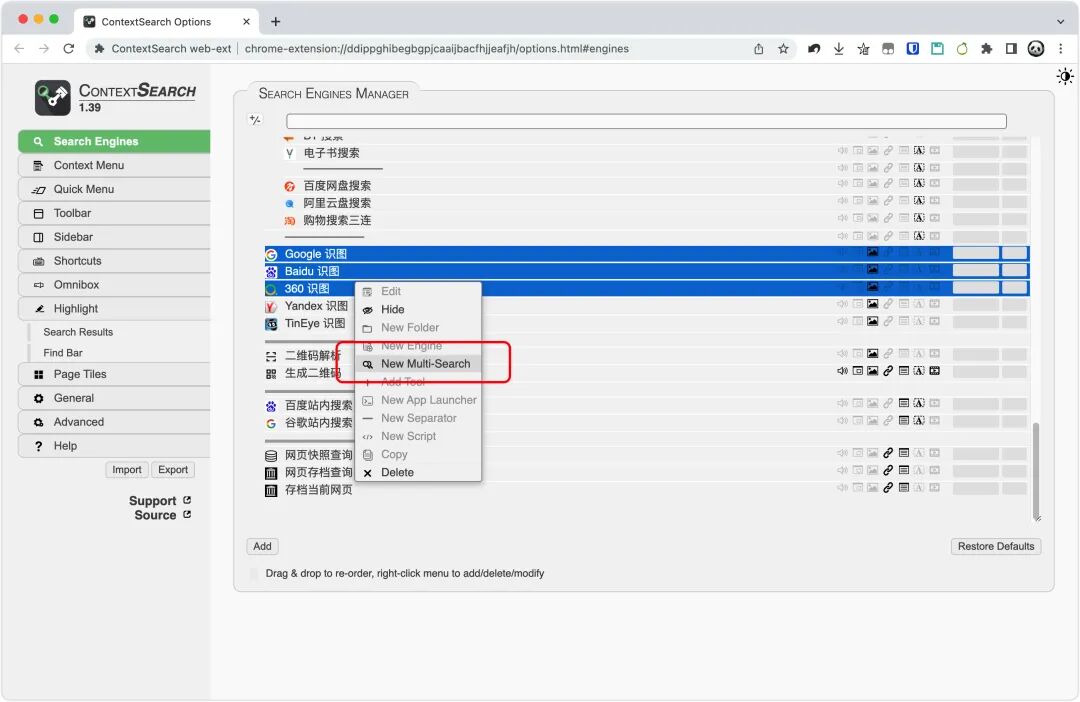Click the 网页快照查询 database icon
Viewport: 1080px width, 702px height.
[x=271, y=455]
